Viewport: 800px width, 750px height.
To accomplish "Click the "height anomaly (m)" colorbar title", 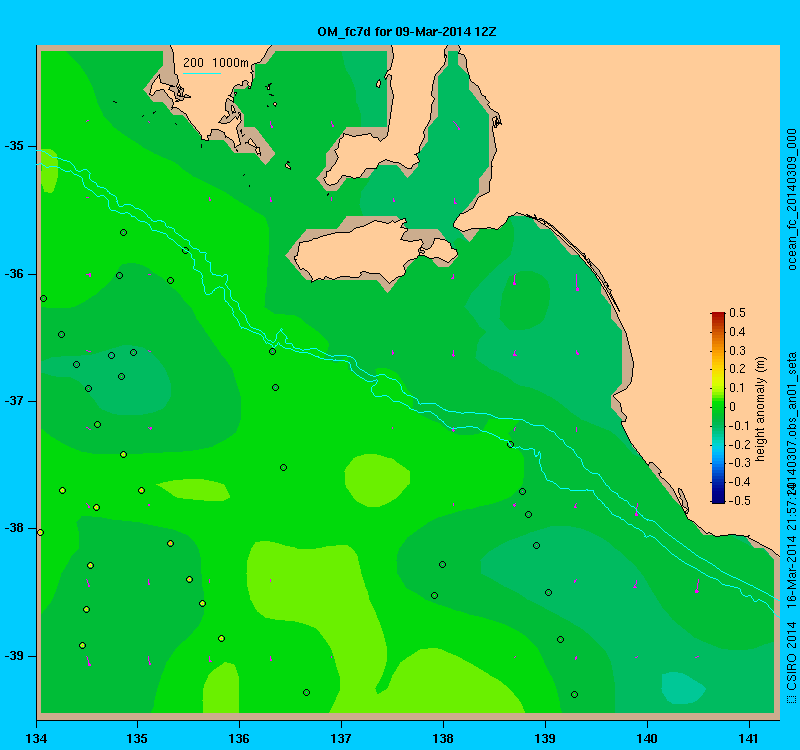I will tap(760, 409).
